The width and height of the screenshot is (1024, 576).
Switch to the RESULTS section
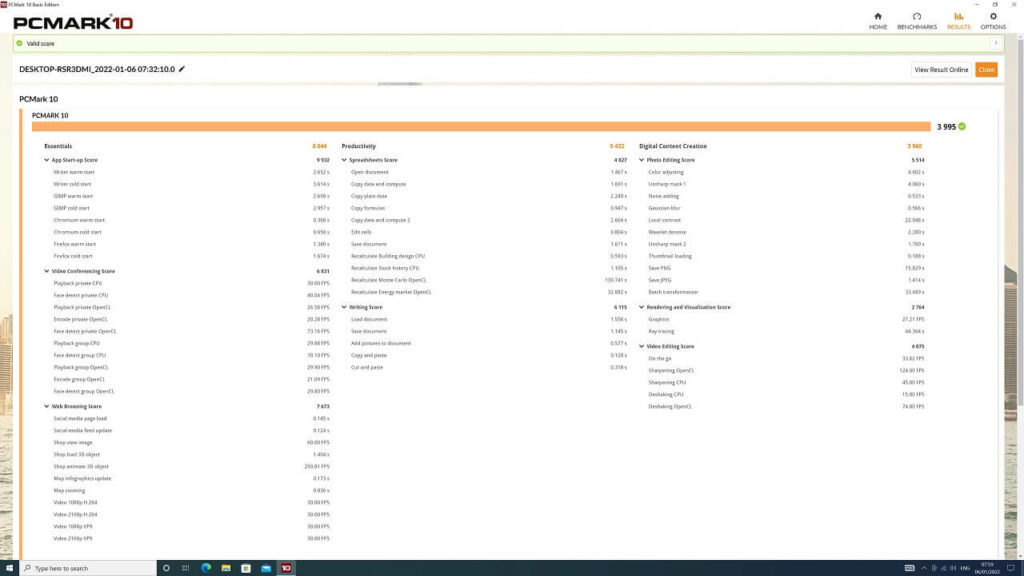click(959, 21)
